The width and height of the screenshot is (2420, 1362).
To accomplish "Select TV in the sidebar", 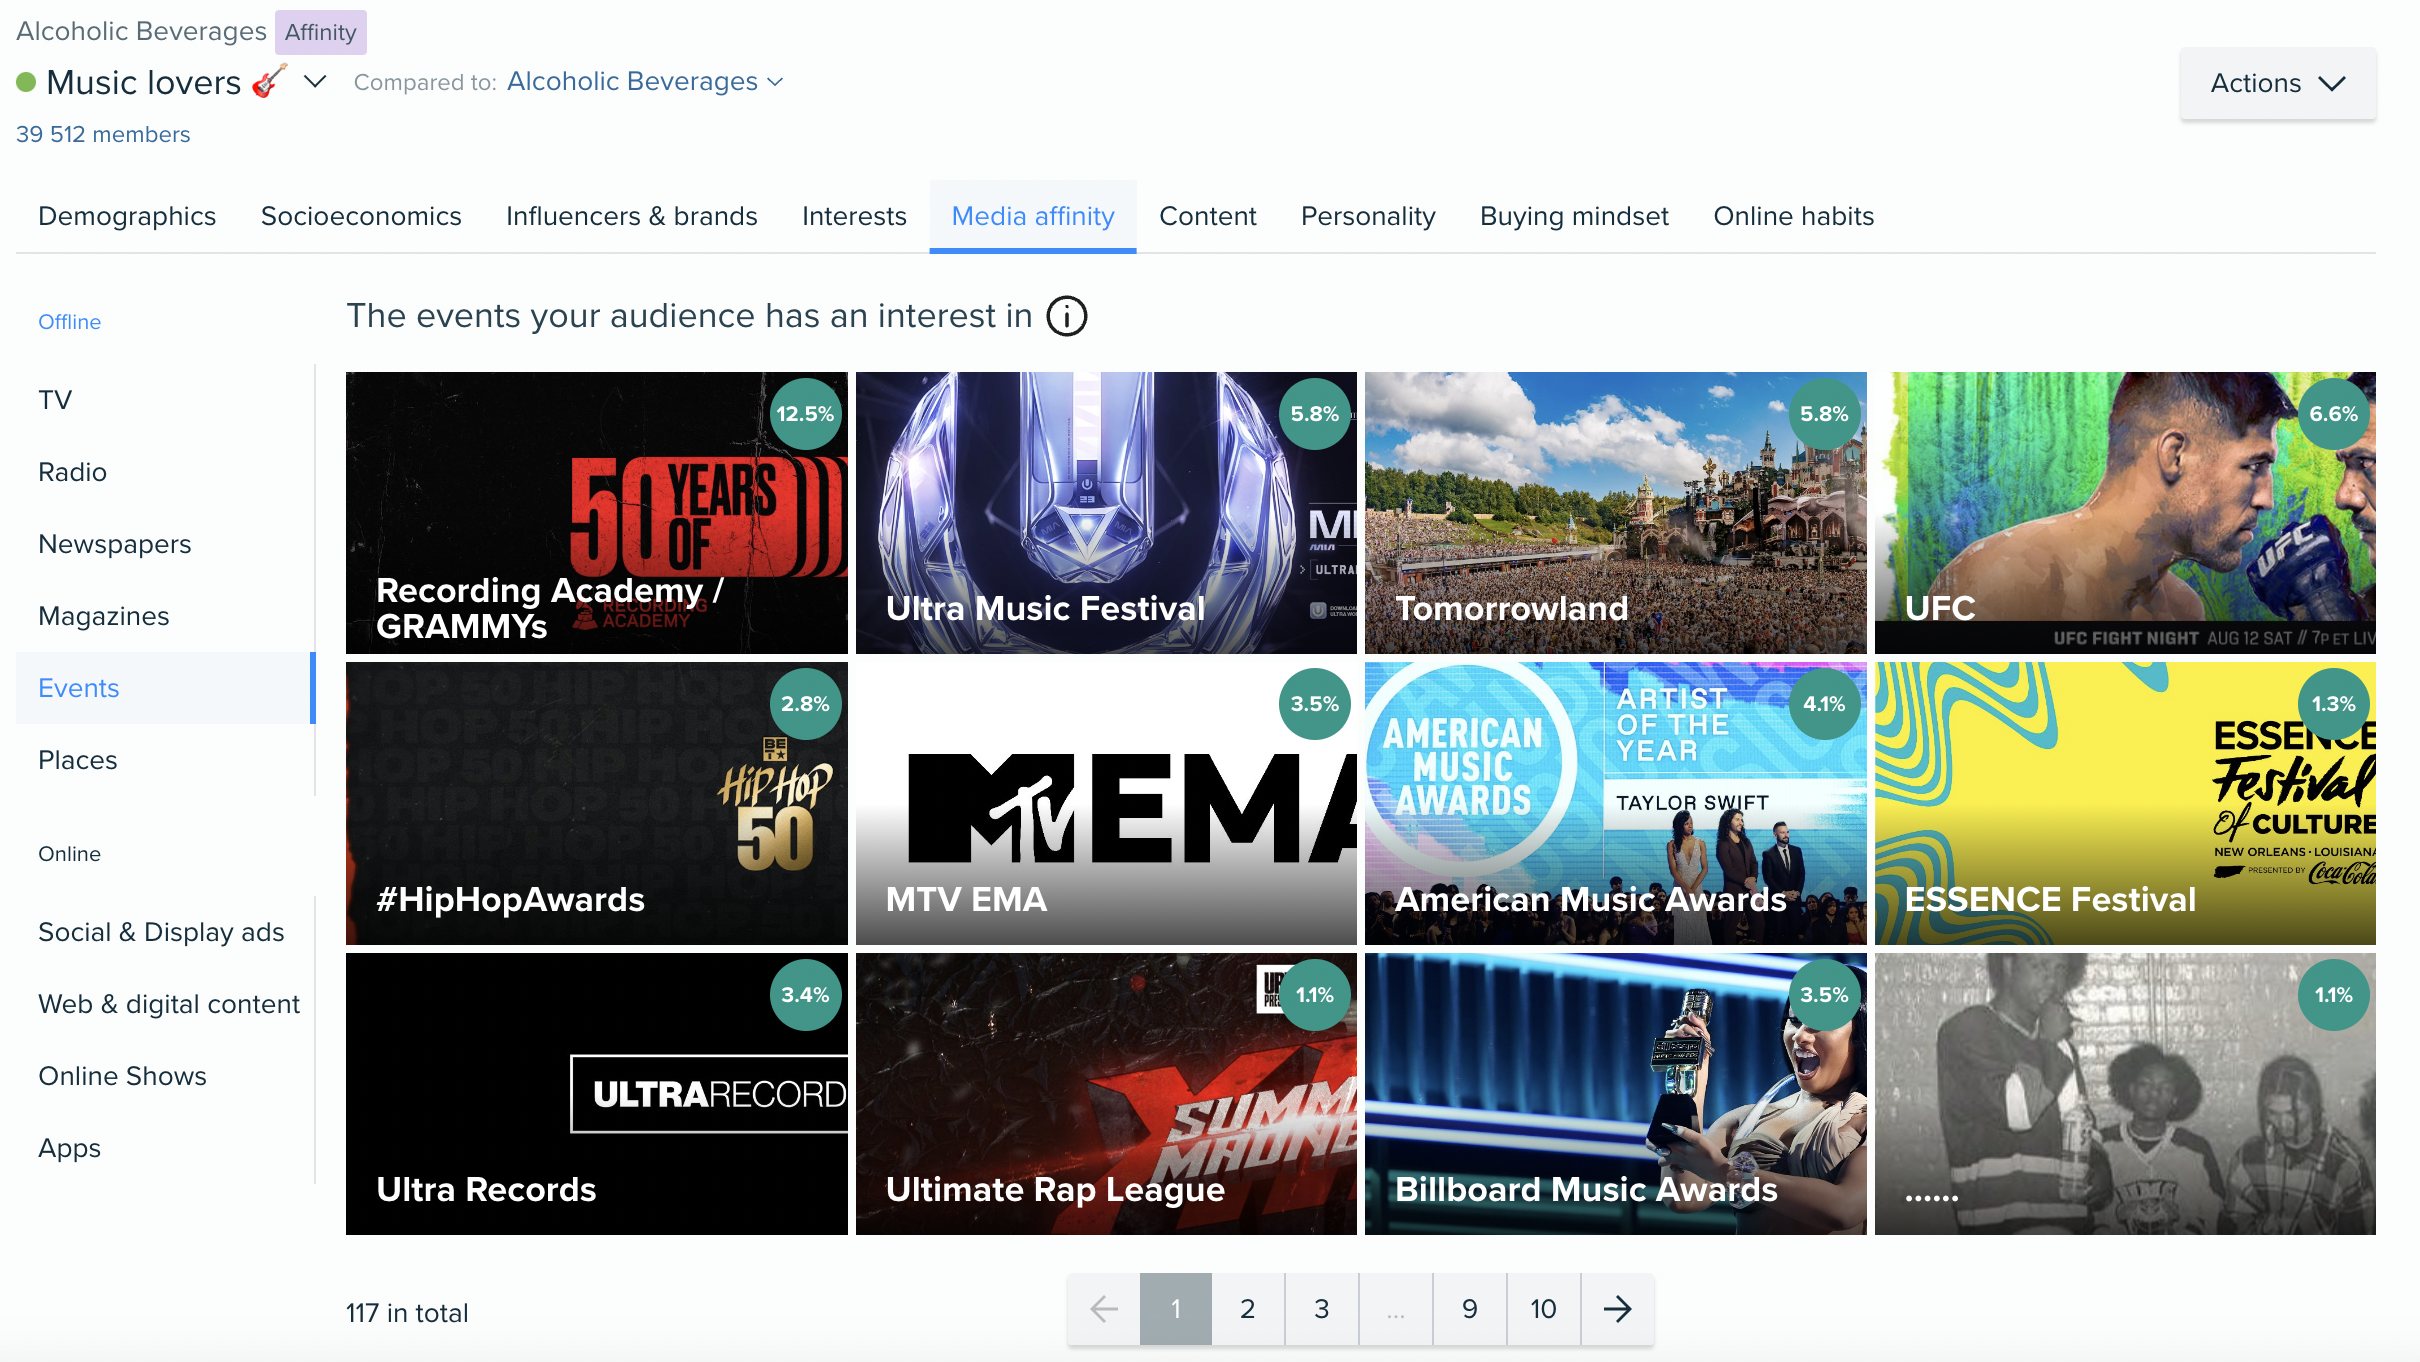I will point(165,400).
